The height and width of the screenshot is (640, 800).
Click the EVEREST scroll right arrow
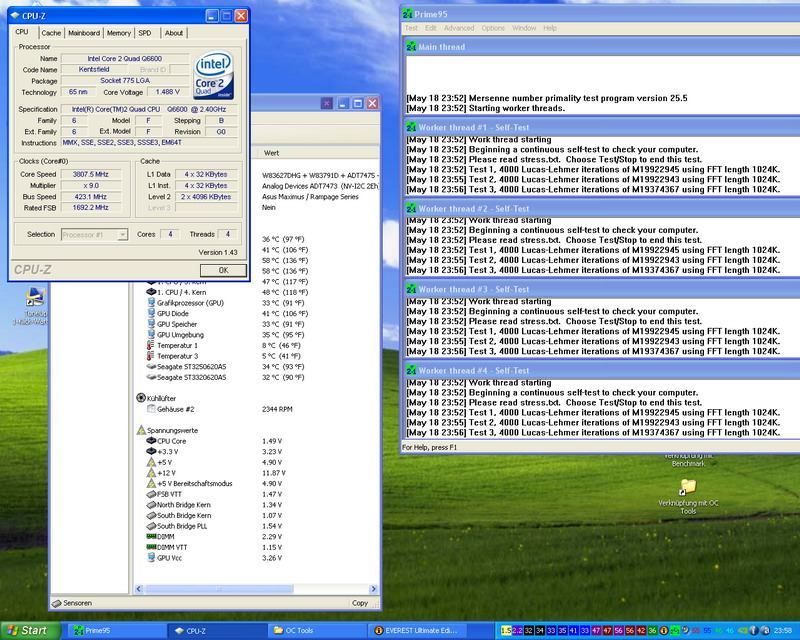pyautogui.click(x=373, y=589)
